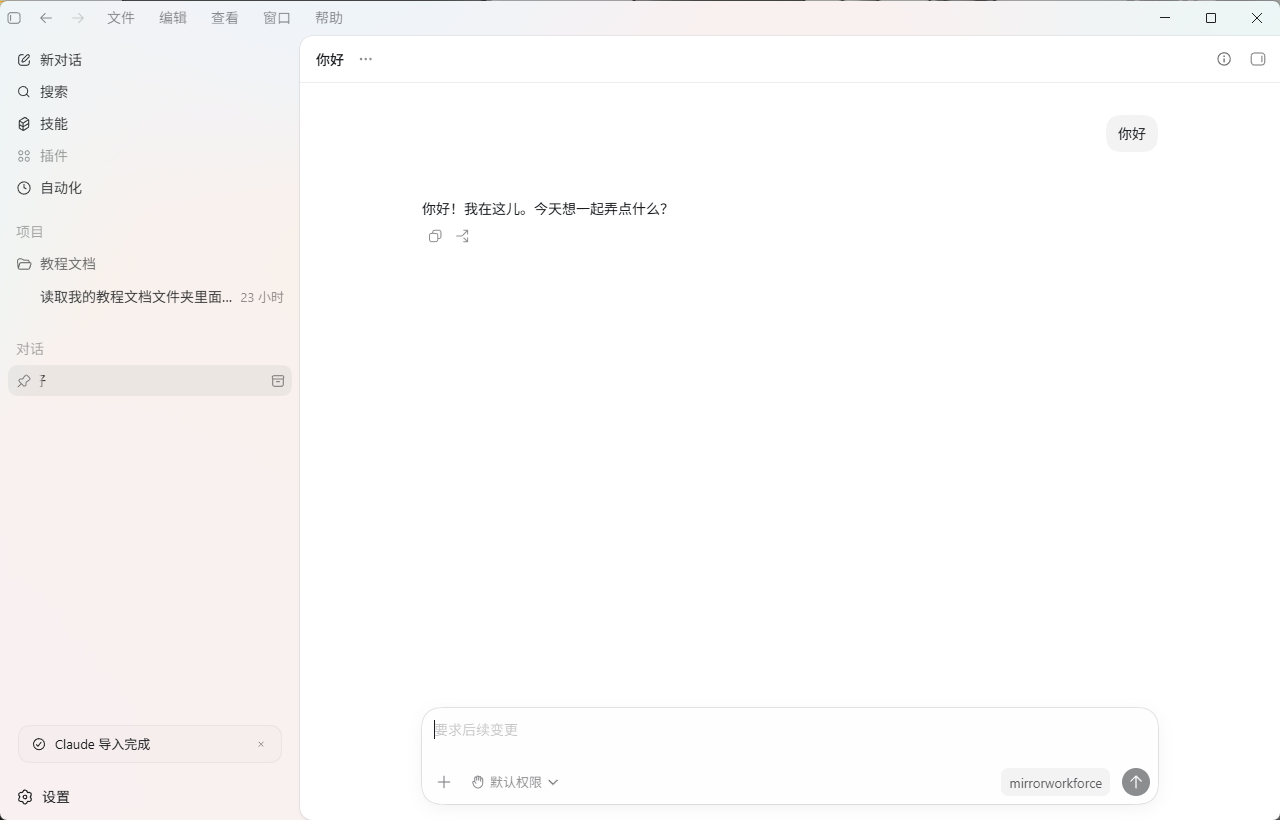Viewport: 1280px width, 820px height.
Task: Click the grid icon beside 插件
Action: tap(24, 156)
